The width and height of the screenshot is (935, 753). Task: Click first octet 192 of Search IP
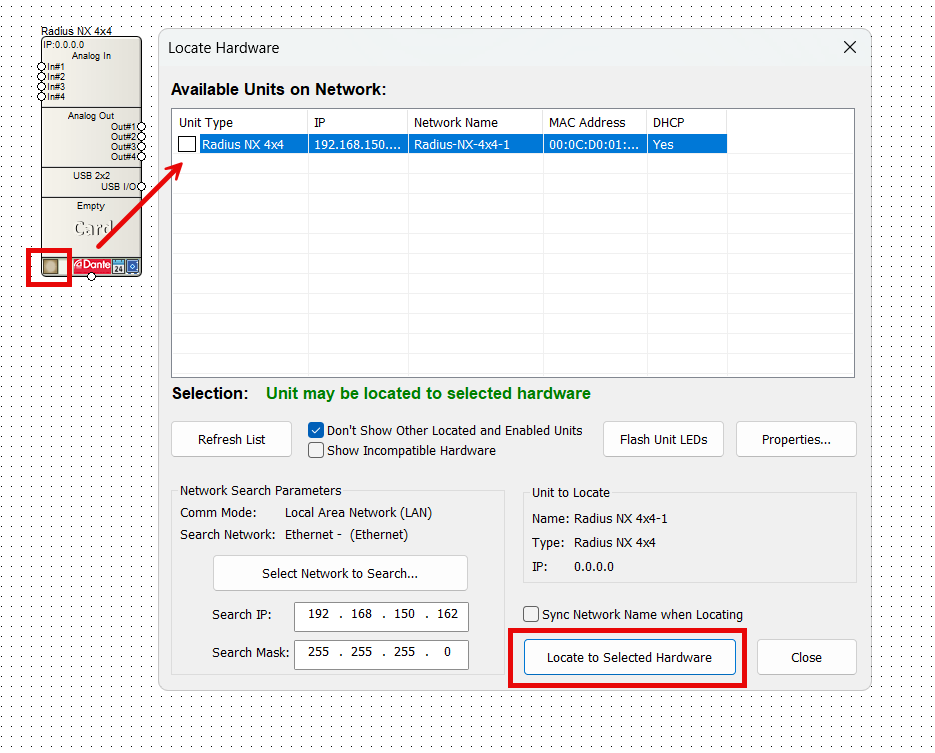318,614
